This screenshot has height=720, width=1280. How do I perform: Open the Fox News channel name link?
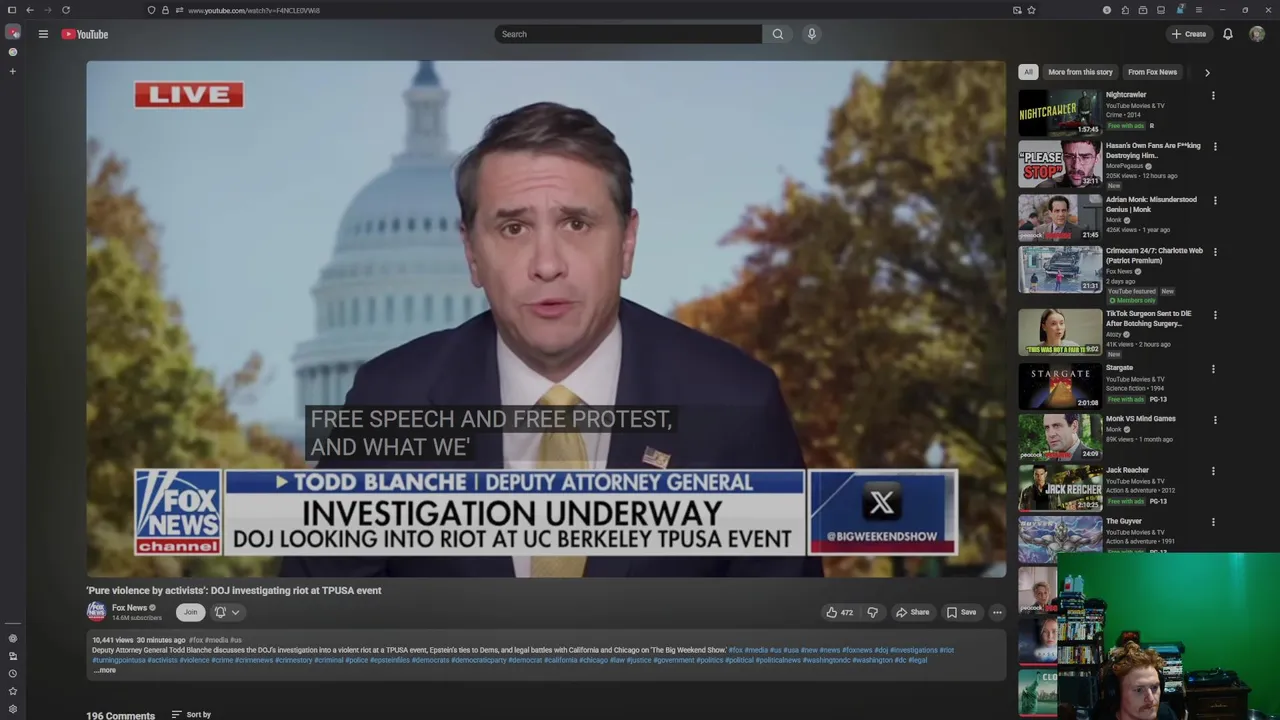(130, 608)
